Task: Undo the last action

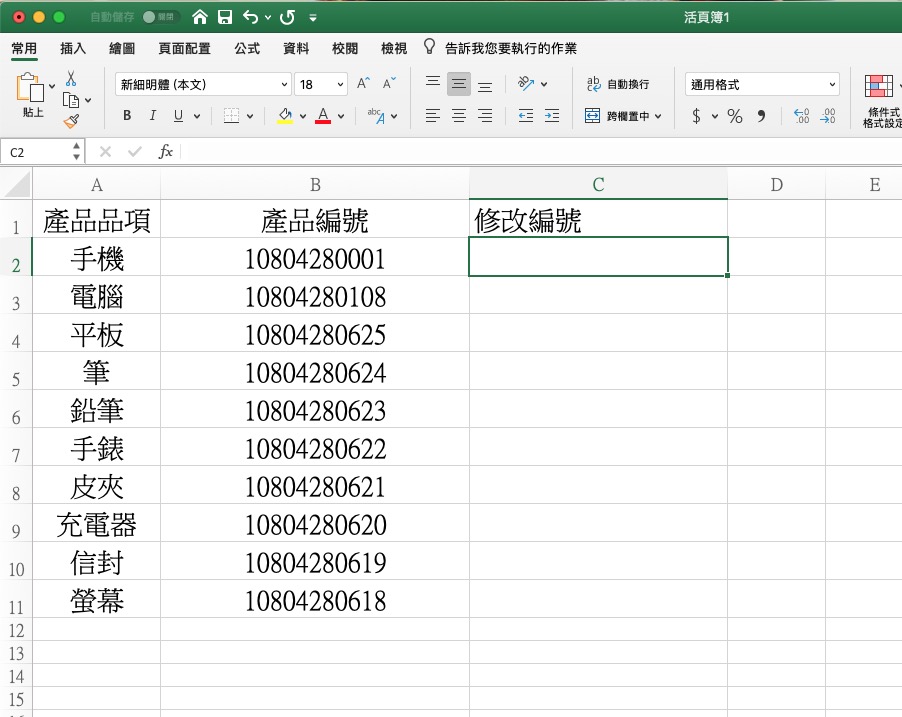Action: (x=250, y=17)
